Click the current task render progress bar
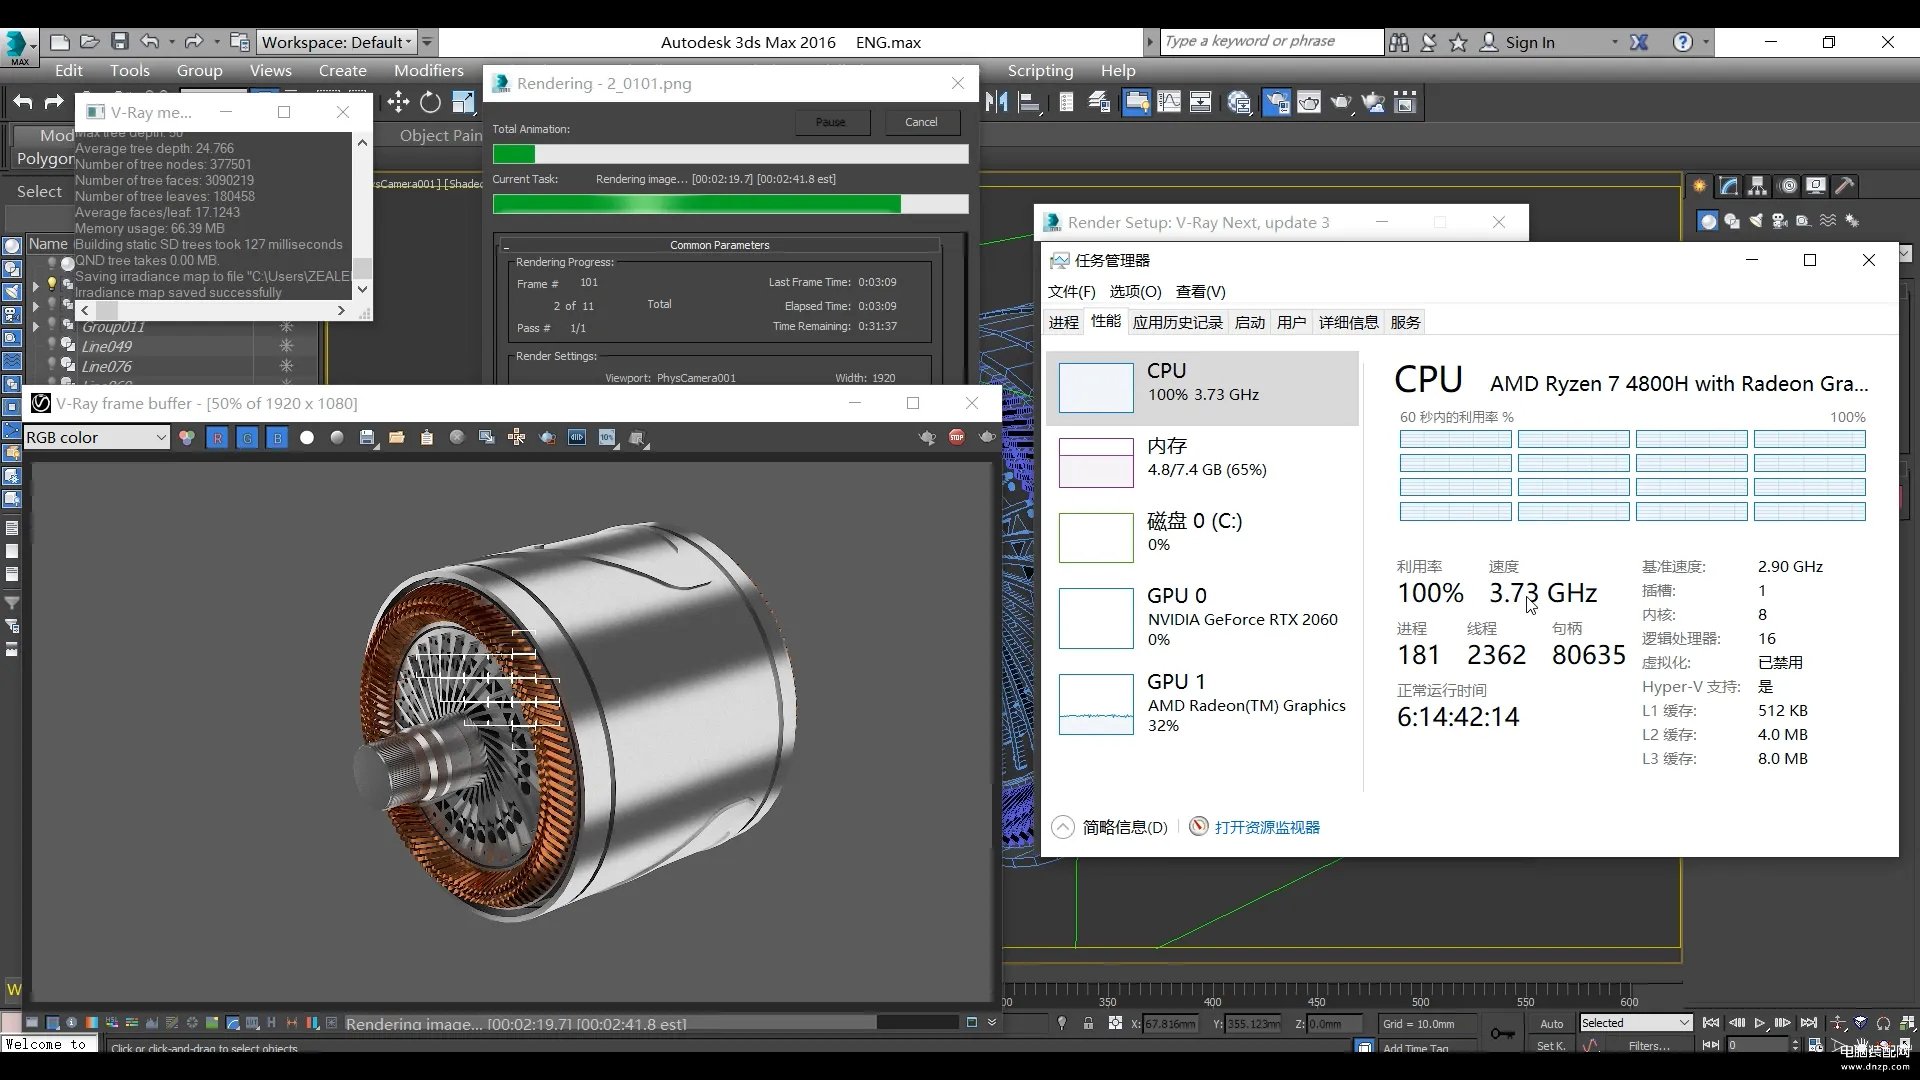 [730, 204]
